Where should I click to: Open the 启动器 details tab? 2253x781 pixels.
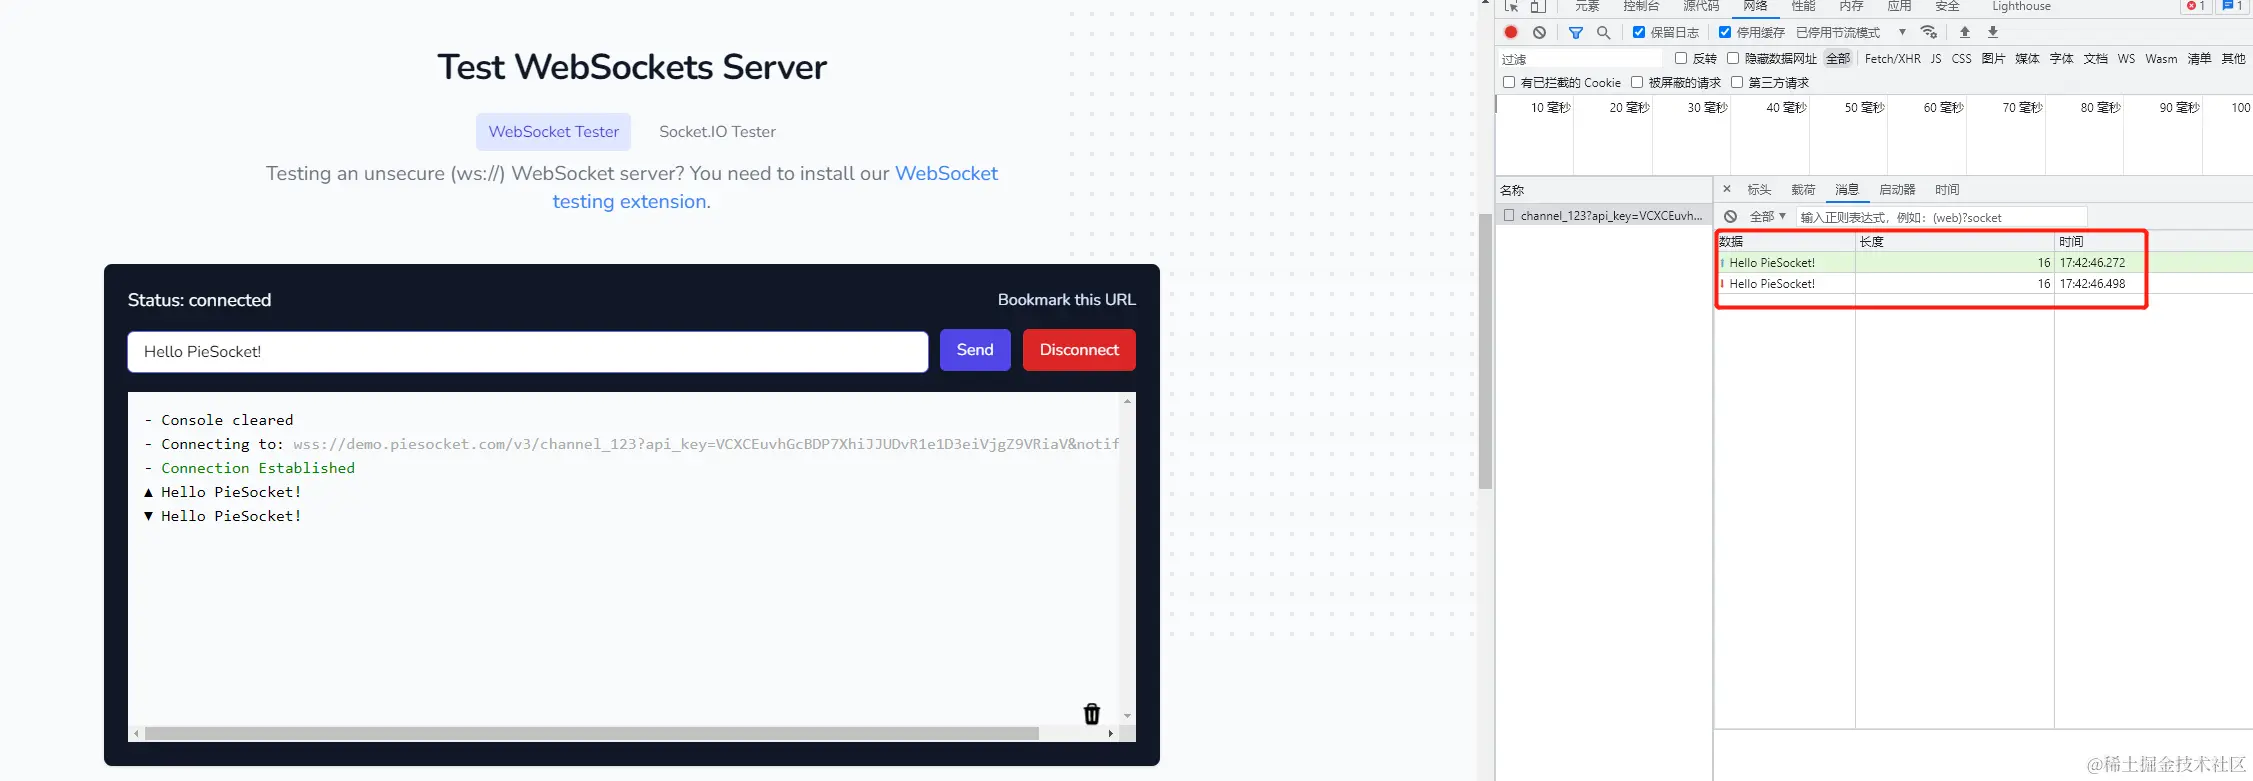click(x=1897, y=189)
